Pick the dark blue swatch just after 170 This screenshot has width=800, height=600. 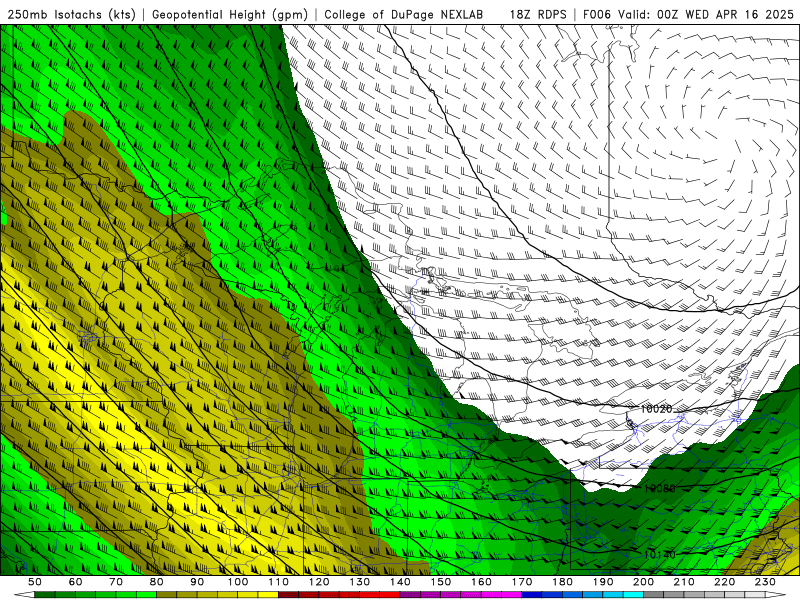[x=532, y=595]
